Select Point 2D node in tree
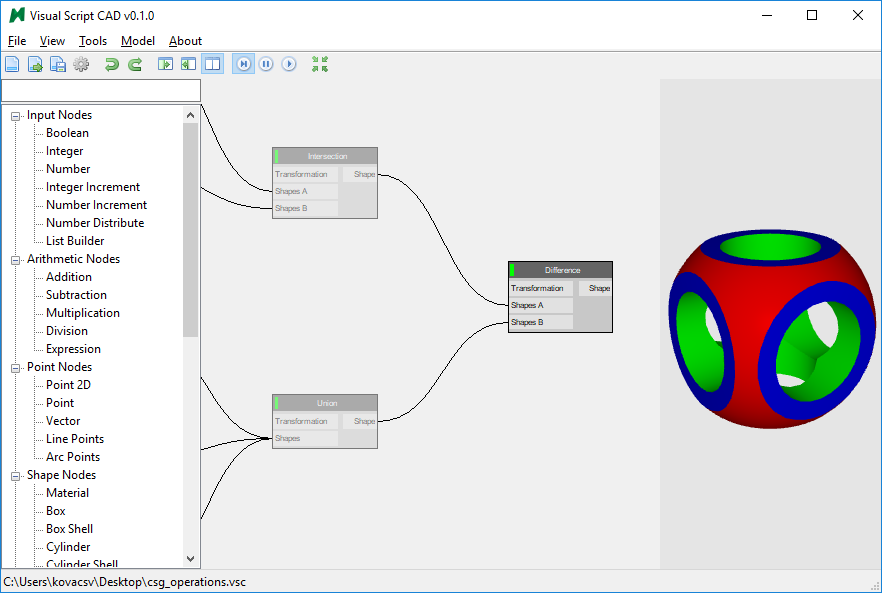 68,385
